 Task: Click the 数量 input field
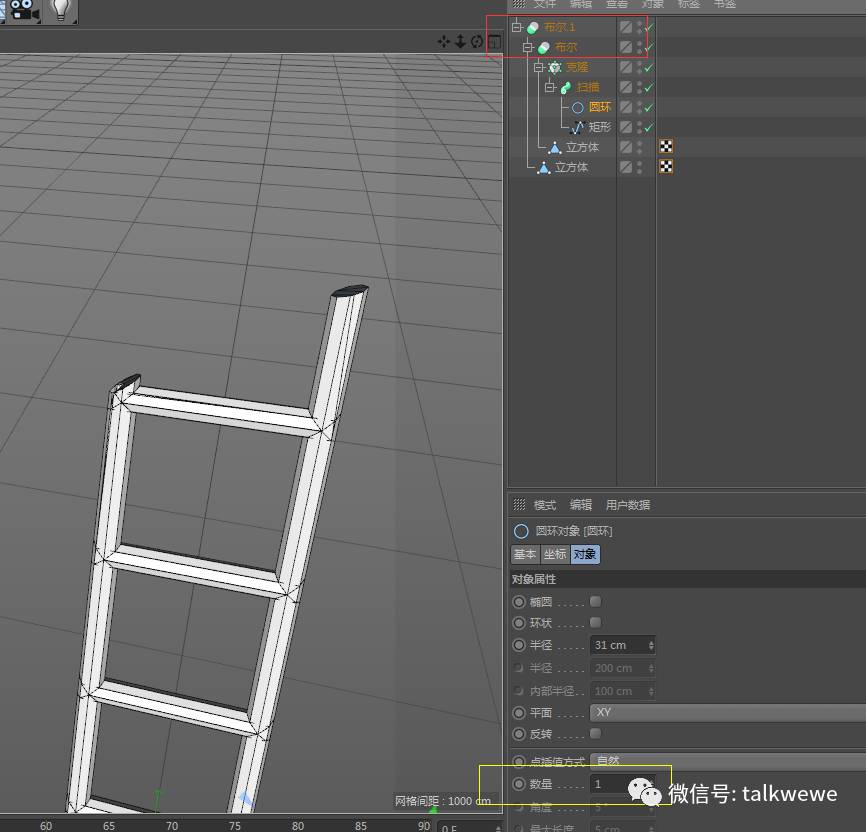pos(622,784)
